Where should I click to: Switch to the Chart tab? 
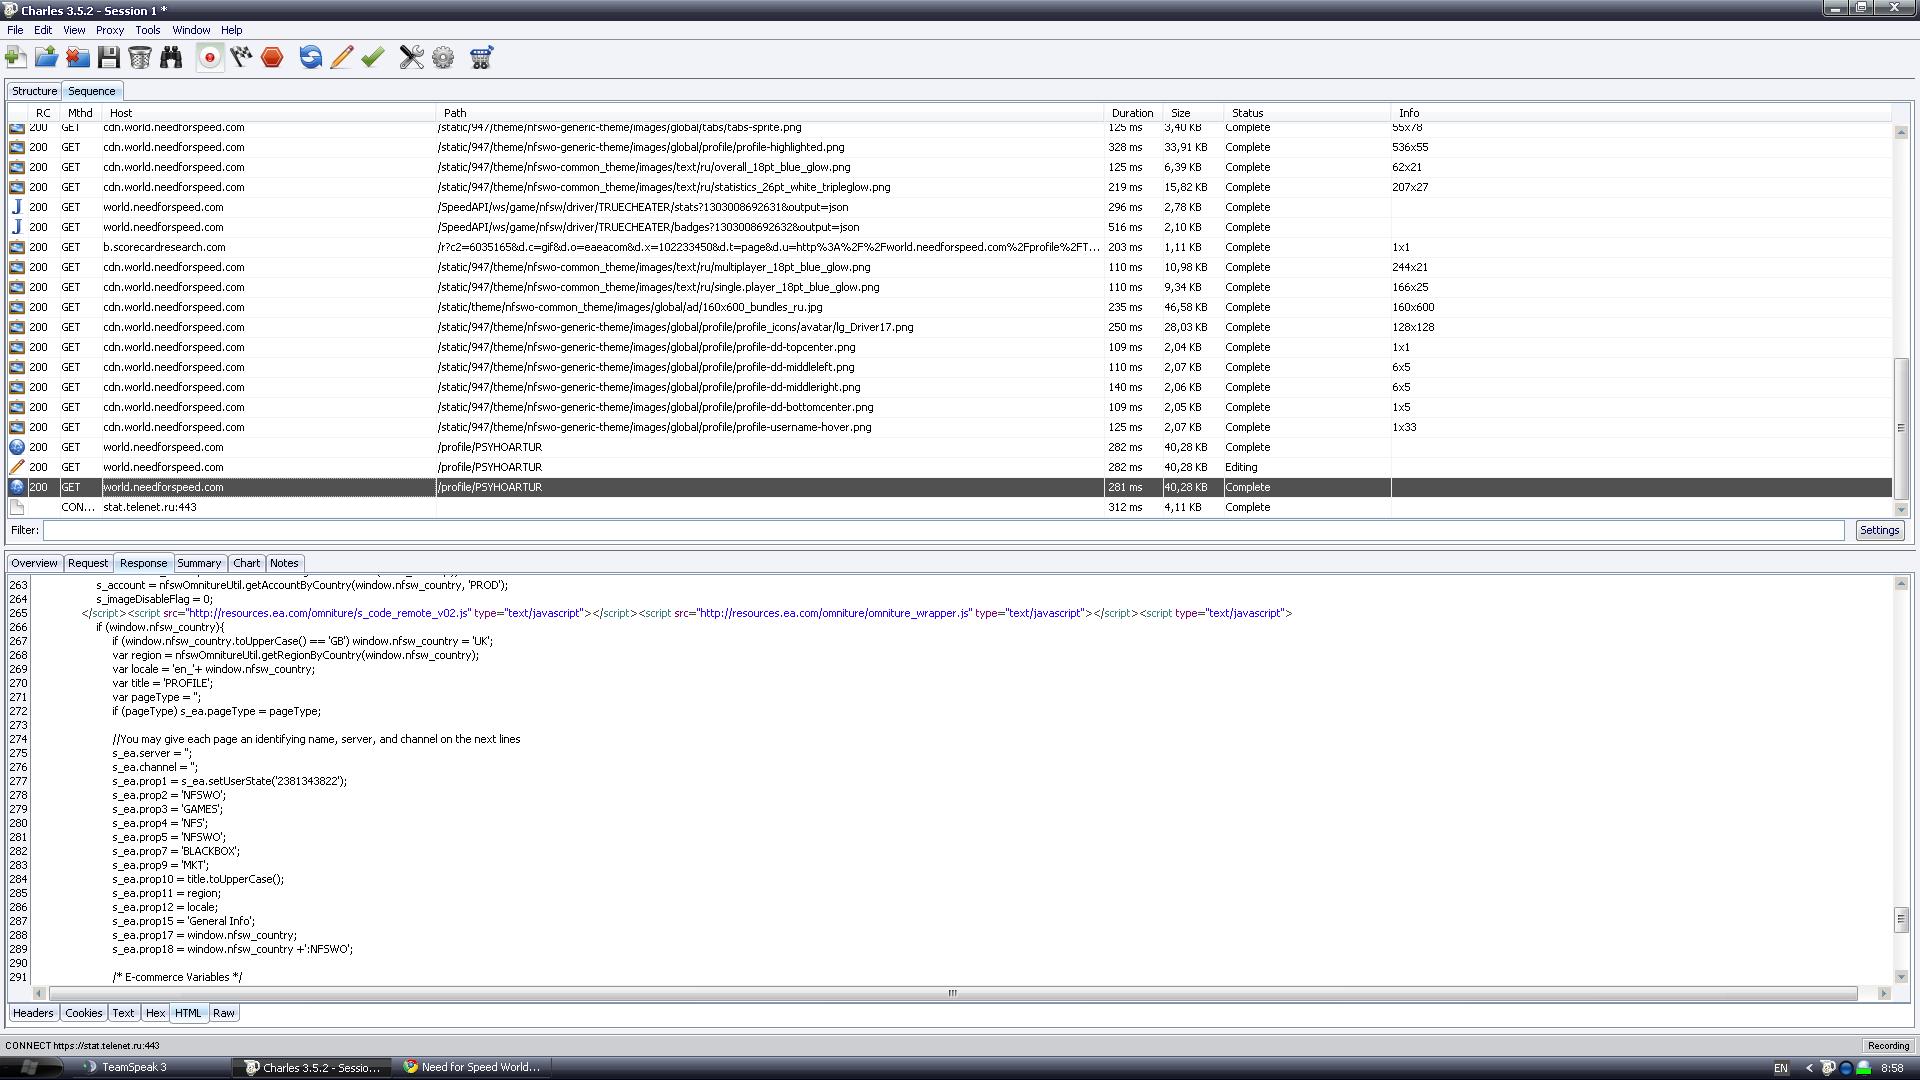tap(246, 563)
